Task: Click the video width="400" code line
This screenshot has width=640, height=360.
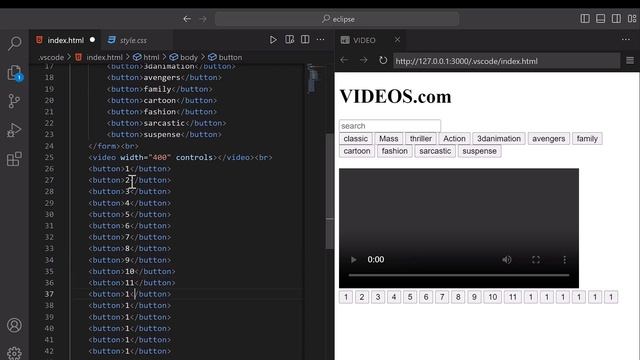Action: point(181,157)
